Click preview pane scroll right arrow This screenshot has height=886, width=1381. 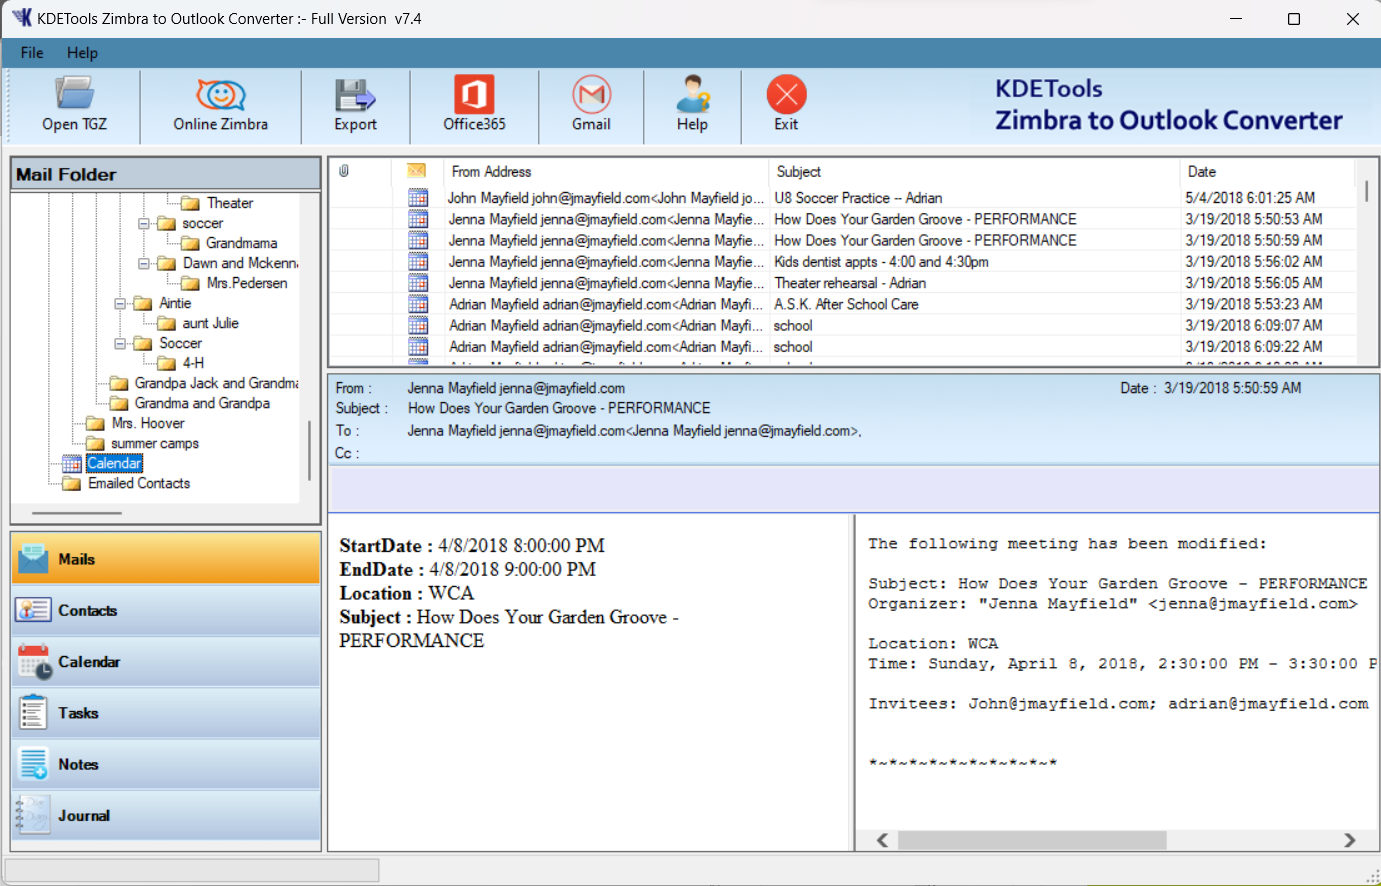coord(1349,840)
